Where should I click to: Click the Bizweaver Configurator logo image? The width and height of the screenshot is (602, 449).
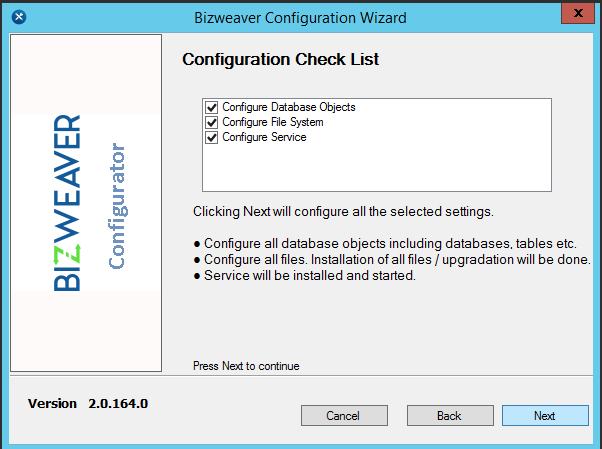86,203
